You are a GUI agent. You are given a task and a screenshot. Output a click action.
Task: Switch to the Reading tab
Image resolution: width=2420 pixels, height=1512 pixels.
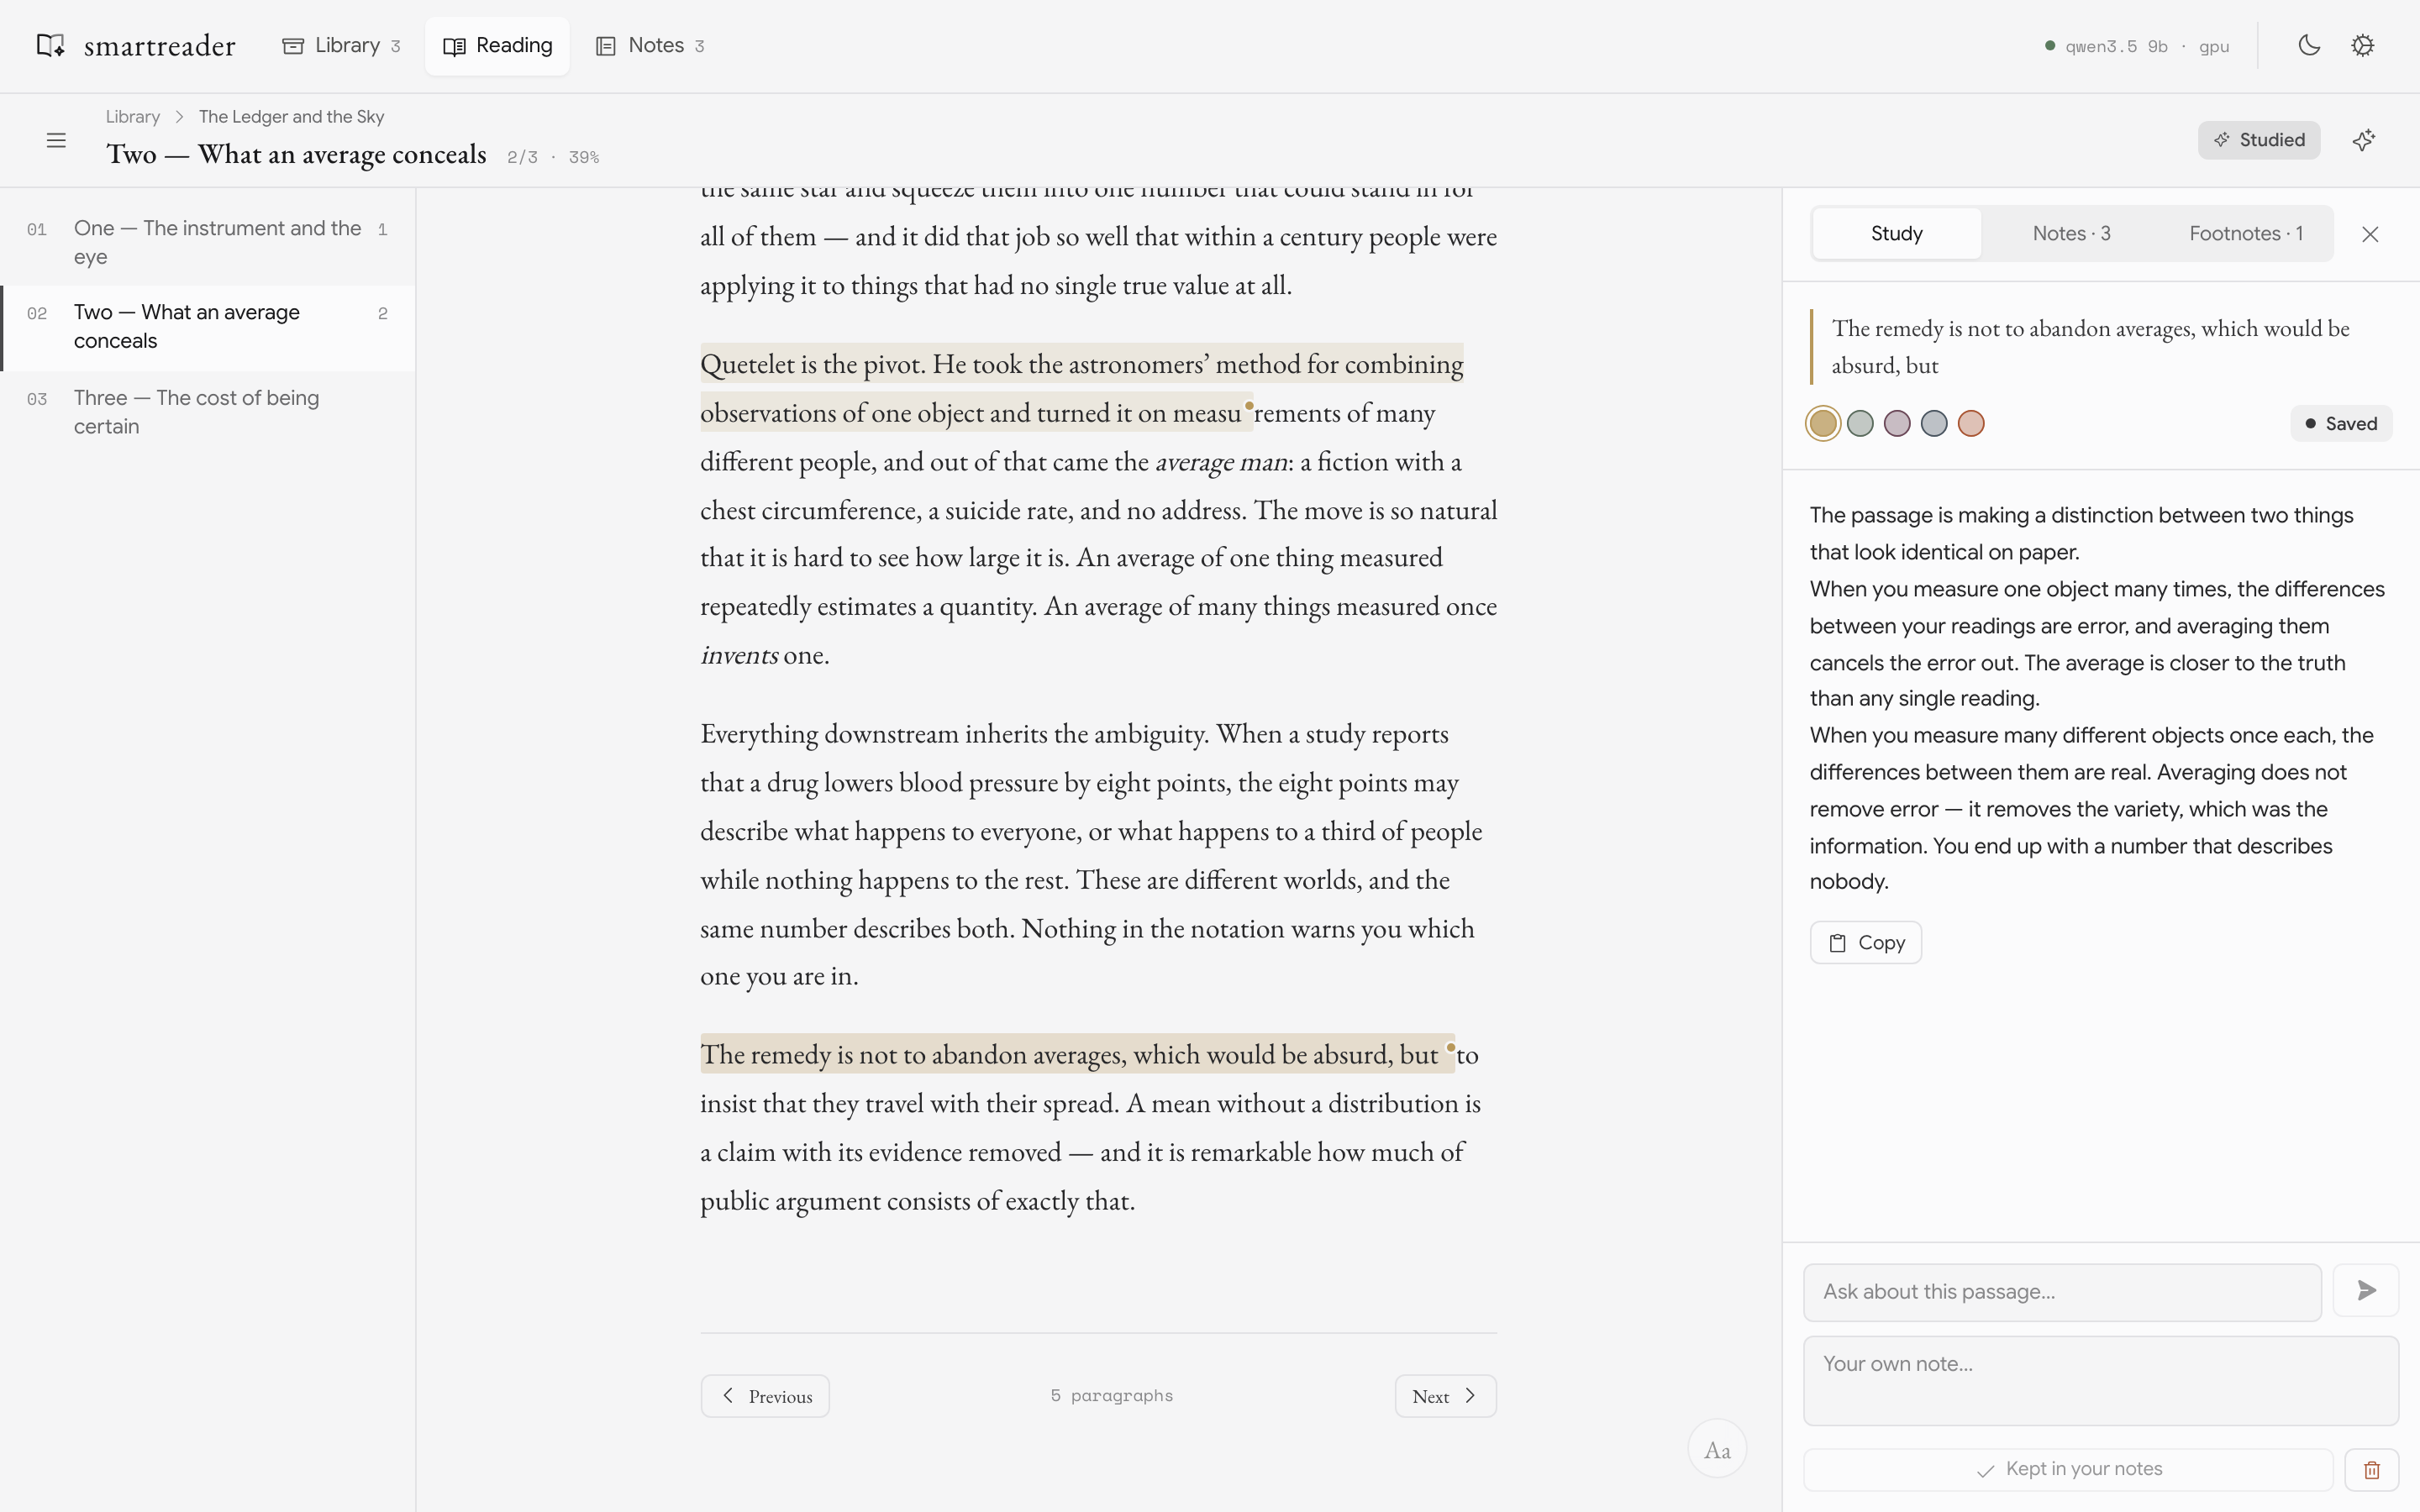click(497, 45)
